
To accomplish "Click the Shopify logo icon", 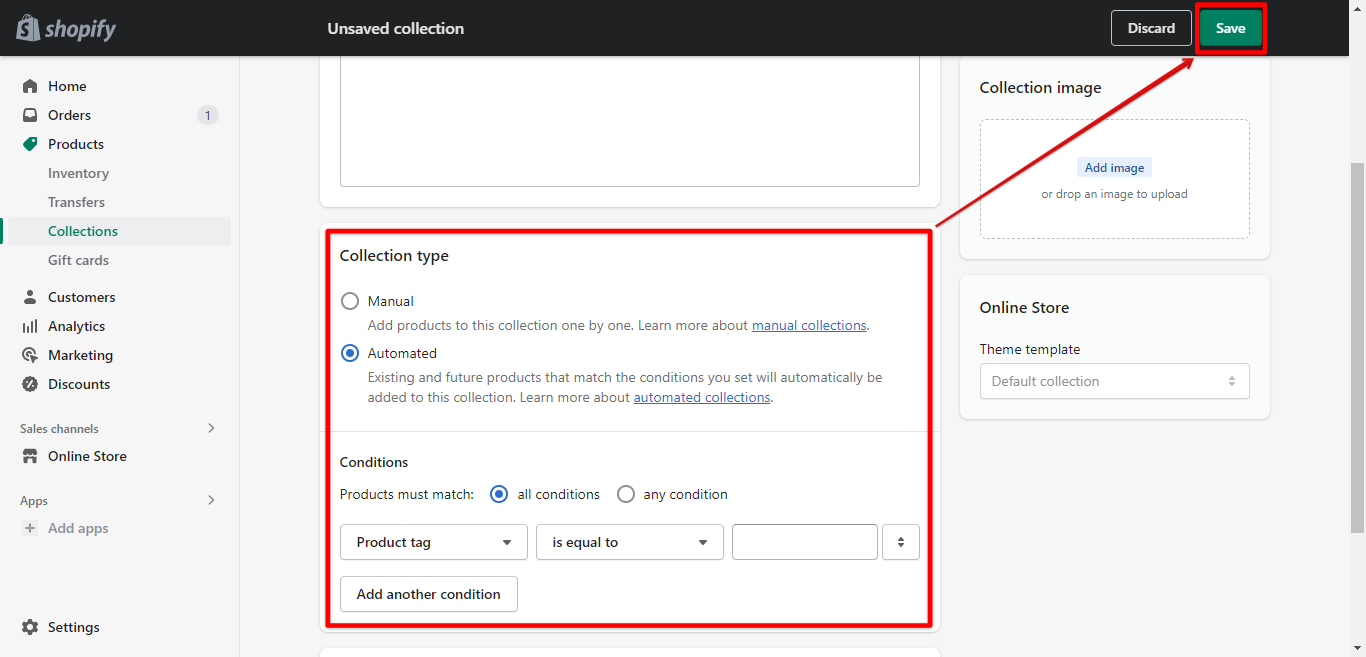I will 28,28.
